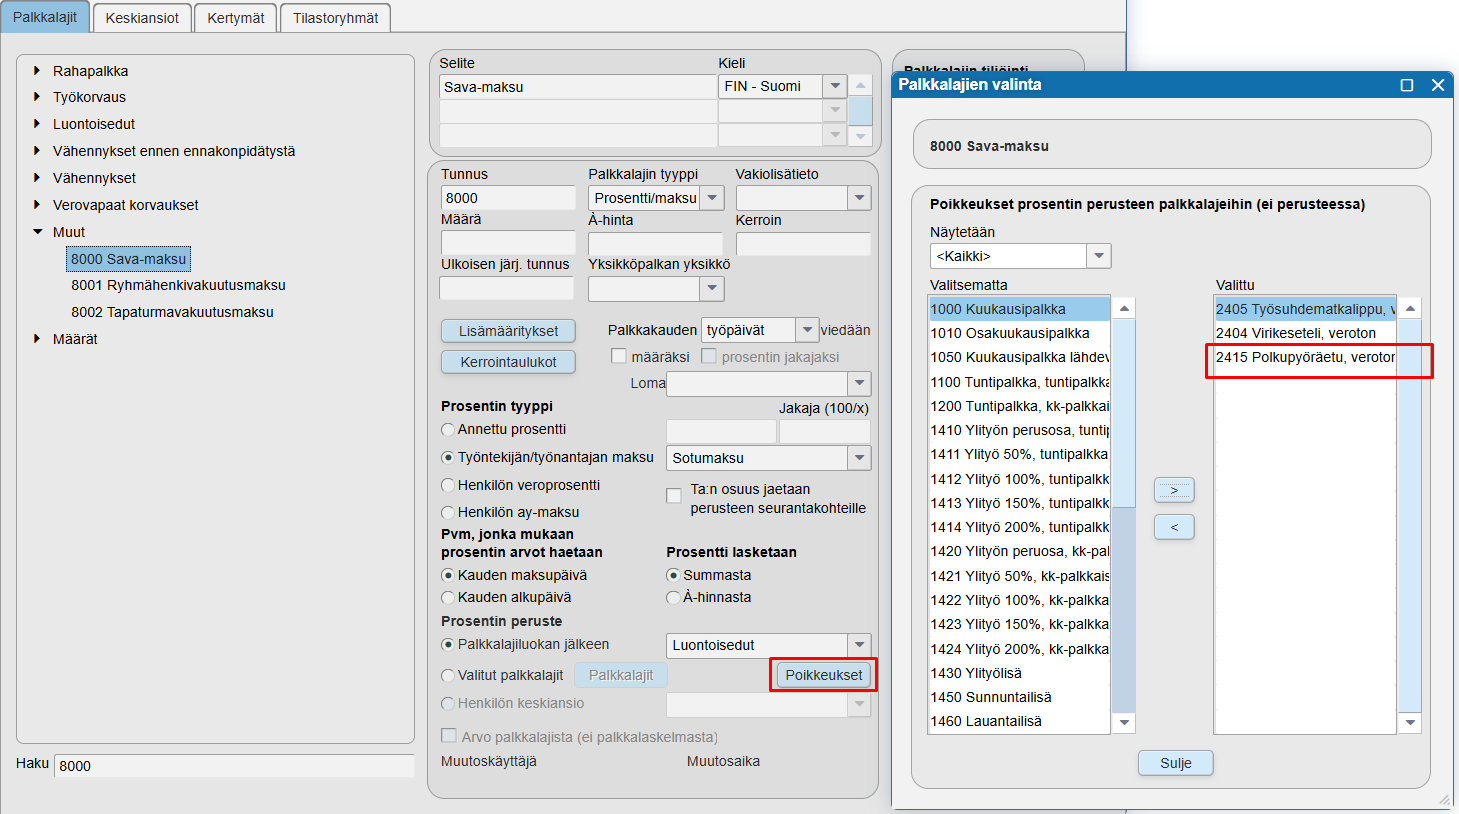This screenshot has height=814, width=1459.
Task: Switch to the Palkkalajit tab
Action: (x=45, y=17)
